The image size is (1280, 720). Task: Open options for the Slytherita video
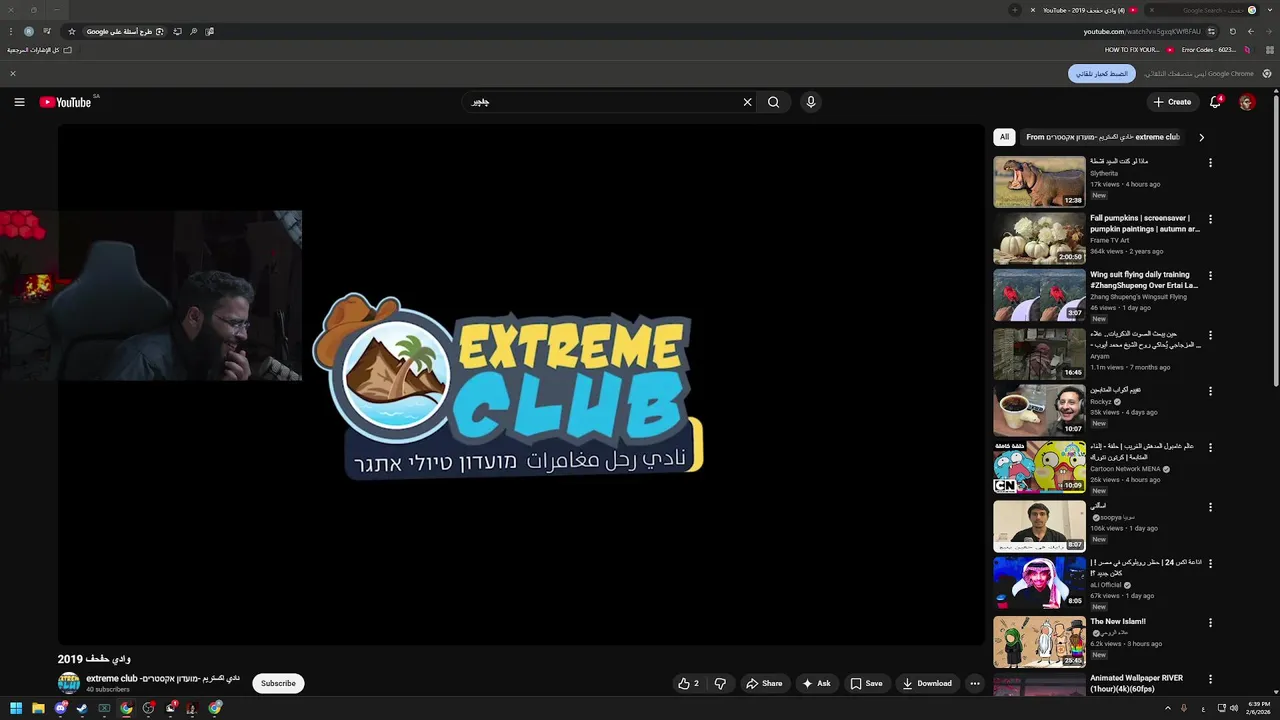point(1210,163)
